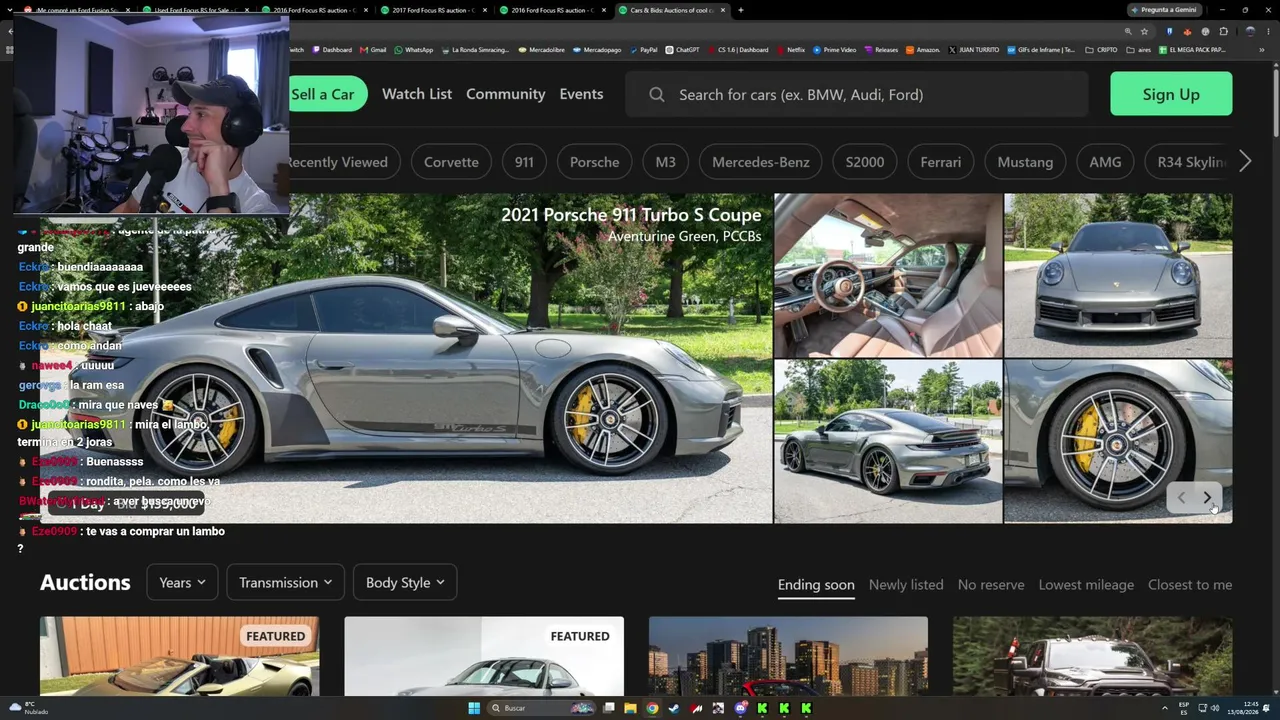Open the Prime Video bookmark
This screenshot has width=1280, height=720.
[x=835, y=50]
